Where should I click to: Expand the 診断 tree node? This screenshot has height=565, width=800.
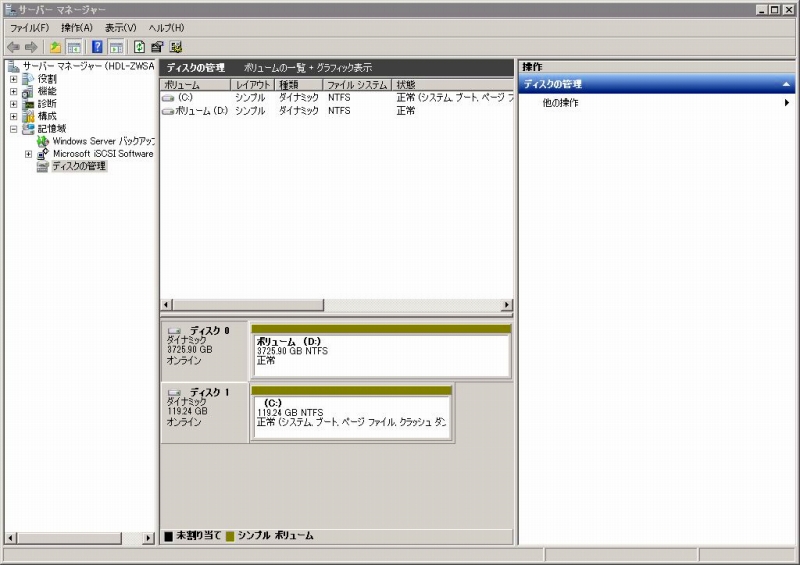coord(14,104)
